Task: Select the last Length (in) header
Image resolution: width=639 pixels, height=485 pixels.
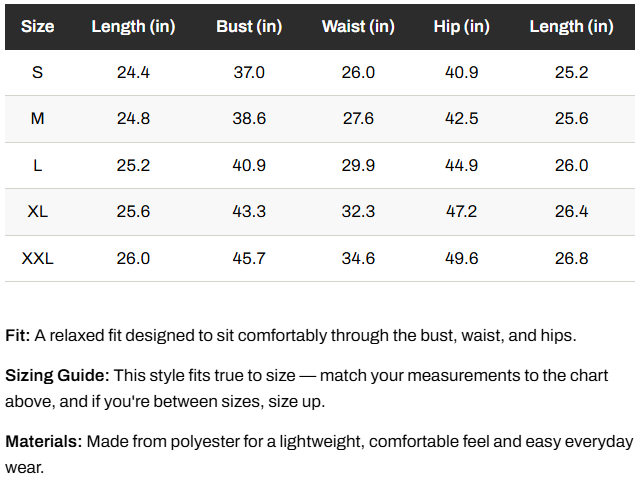Action: click(571, 26)
